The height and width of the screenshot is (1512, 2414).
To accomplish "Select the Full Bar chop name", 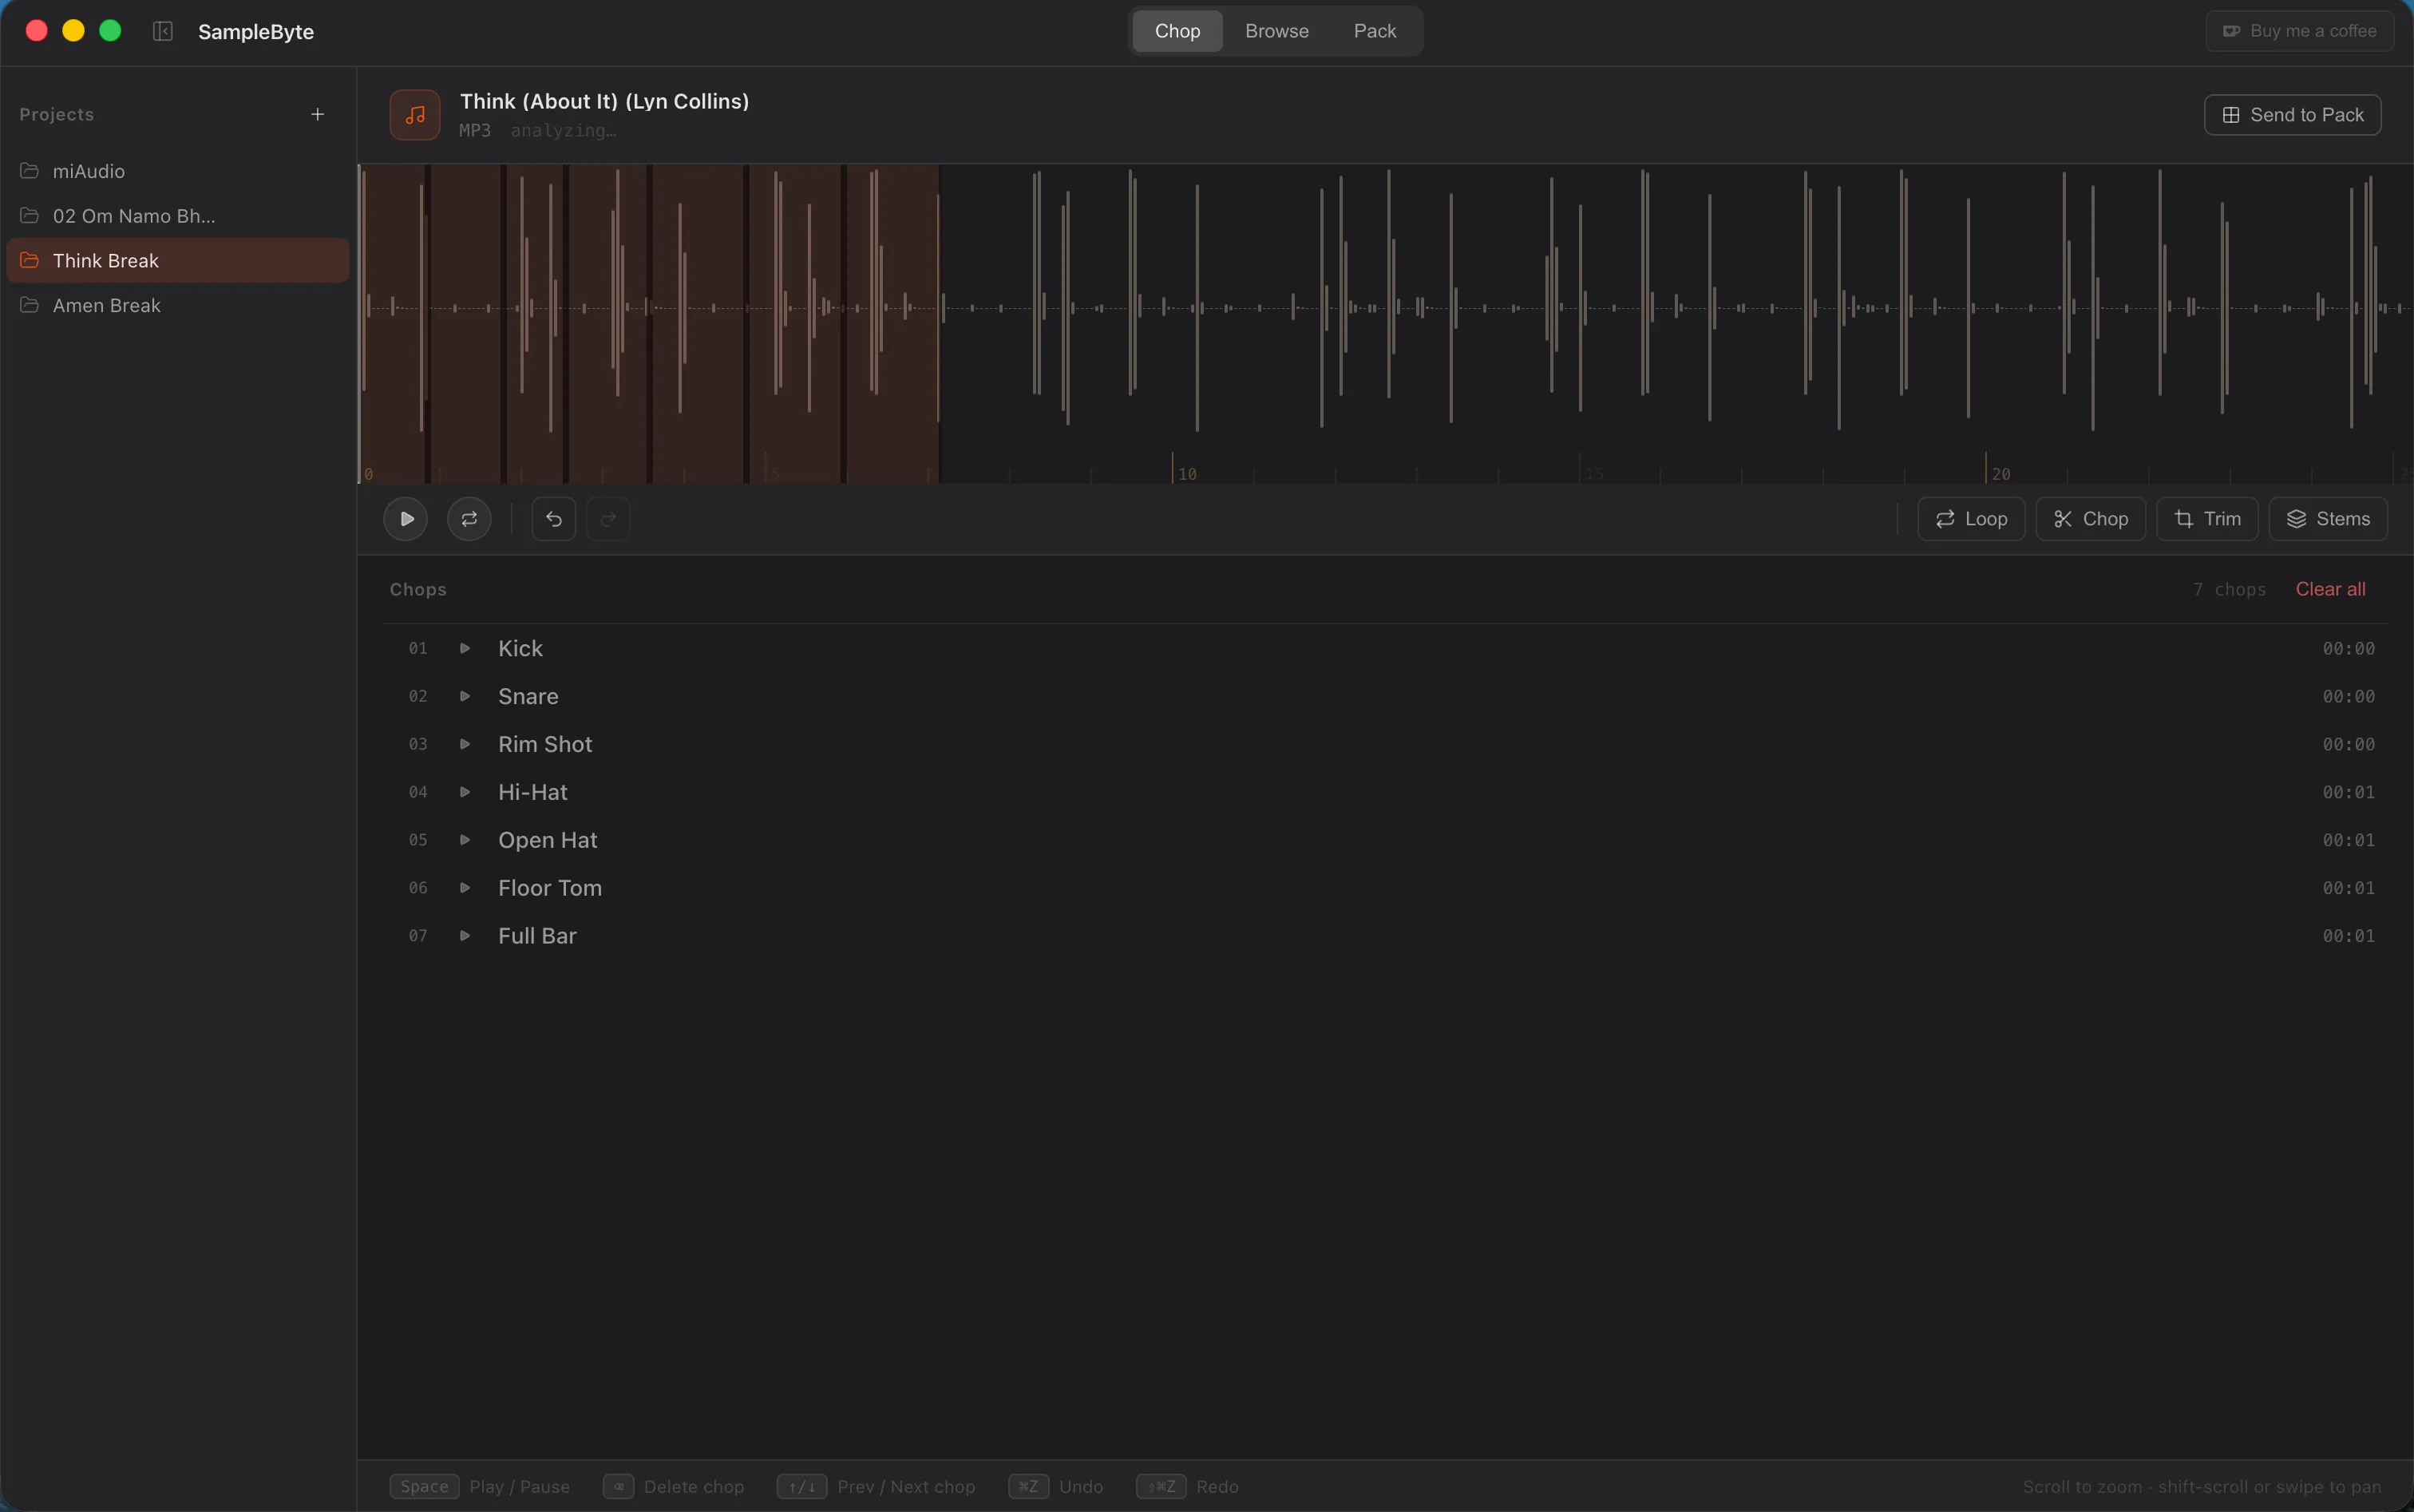I will click(537, 936).
